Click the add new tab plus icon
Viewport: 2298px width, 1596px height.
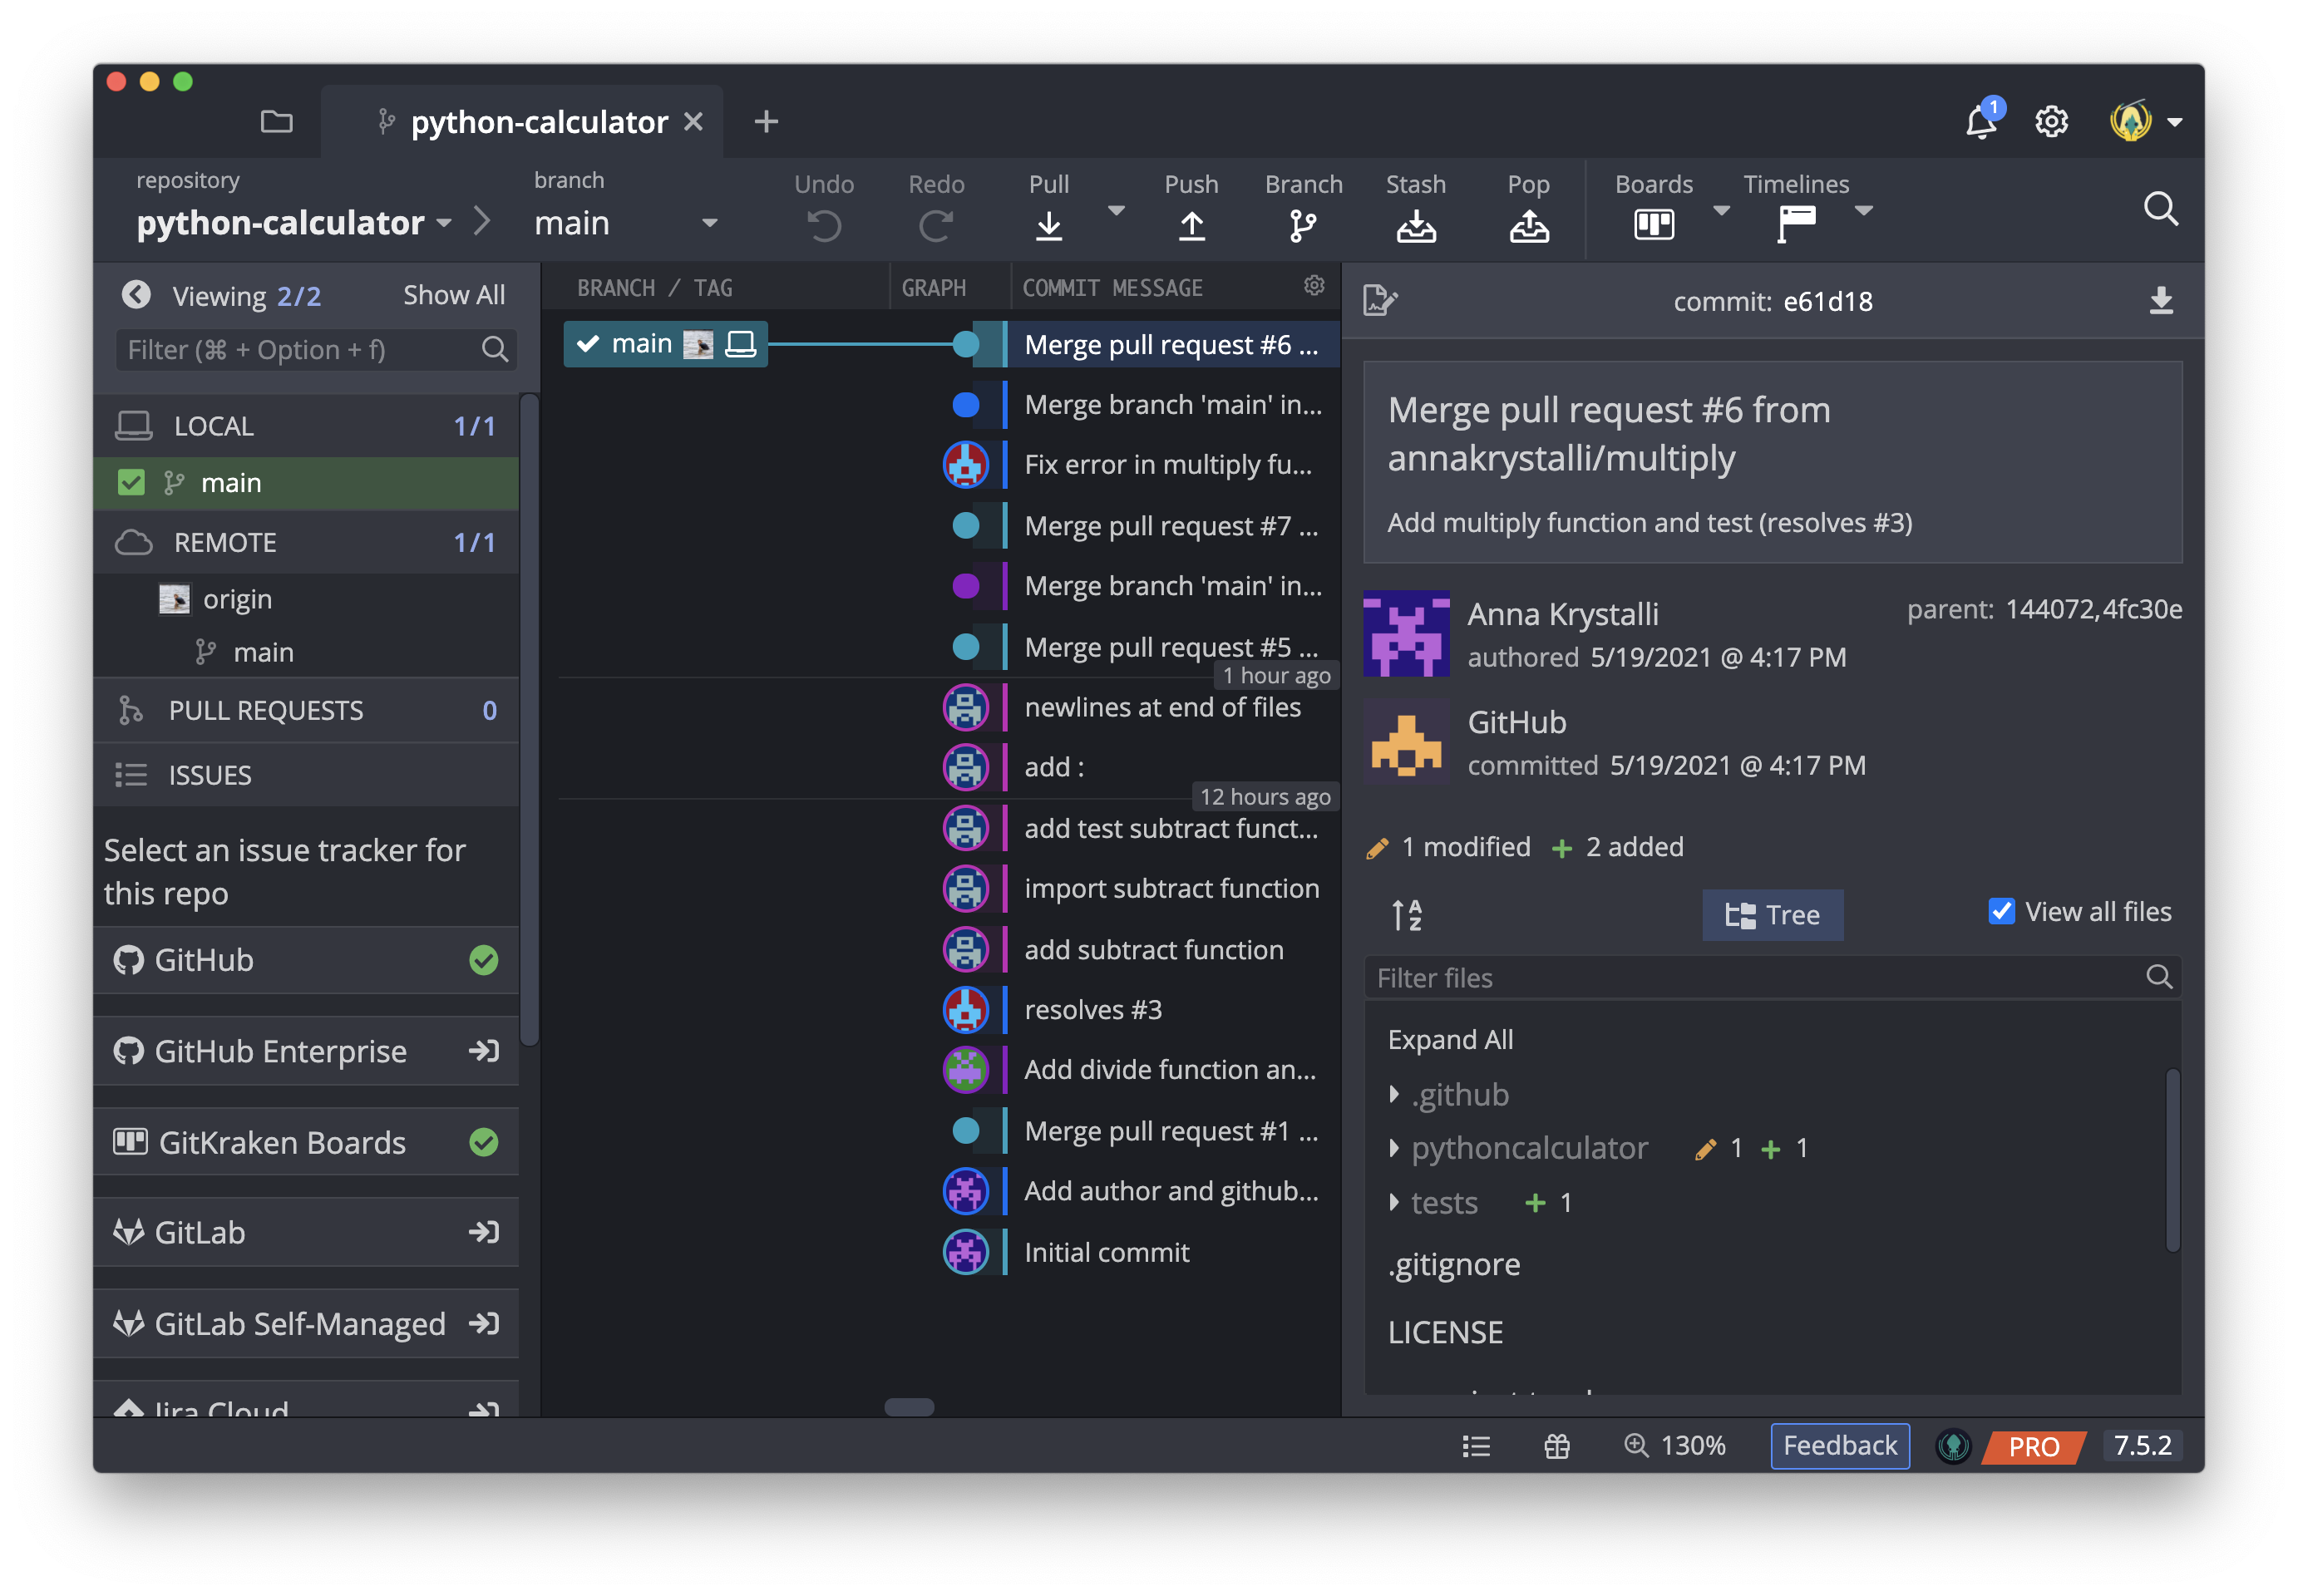(766, 122)
